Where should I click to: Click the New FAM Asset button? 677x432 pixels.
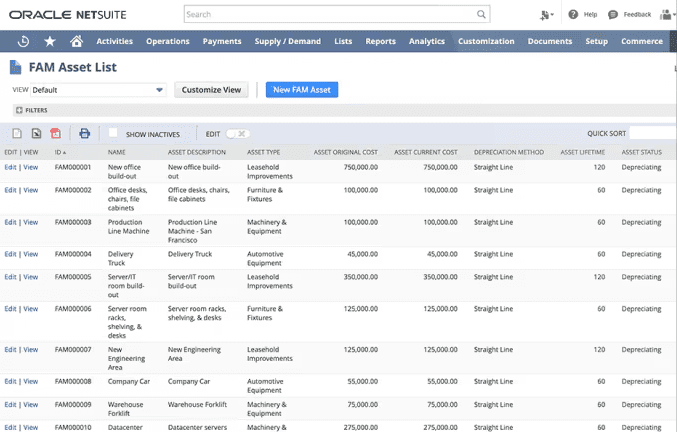[x=301, y=90]
